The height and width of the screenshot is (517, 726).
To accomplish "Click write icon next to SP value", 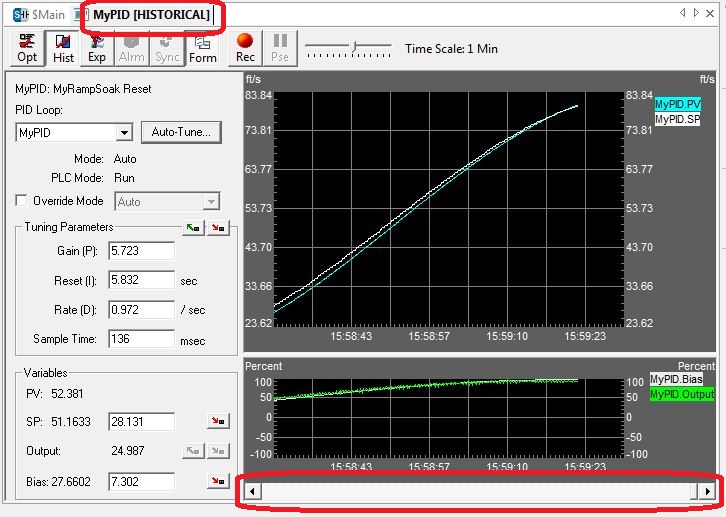I will [x=217, y=422].
